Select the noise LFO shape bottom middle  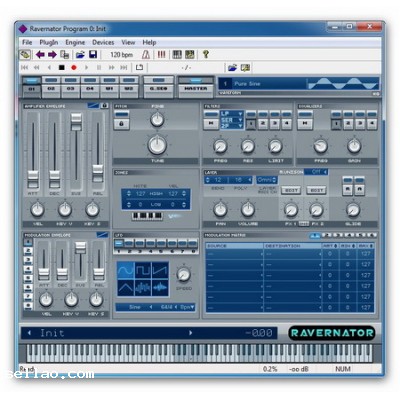(143, 287)
